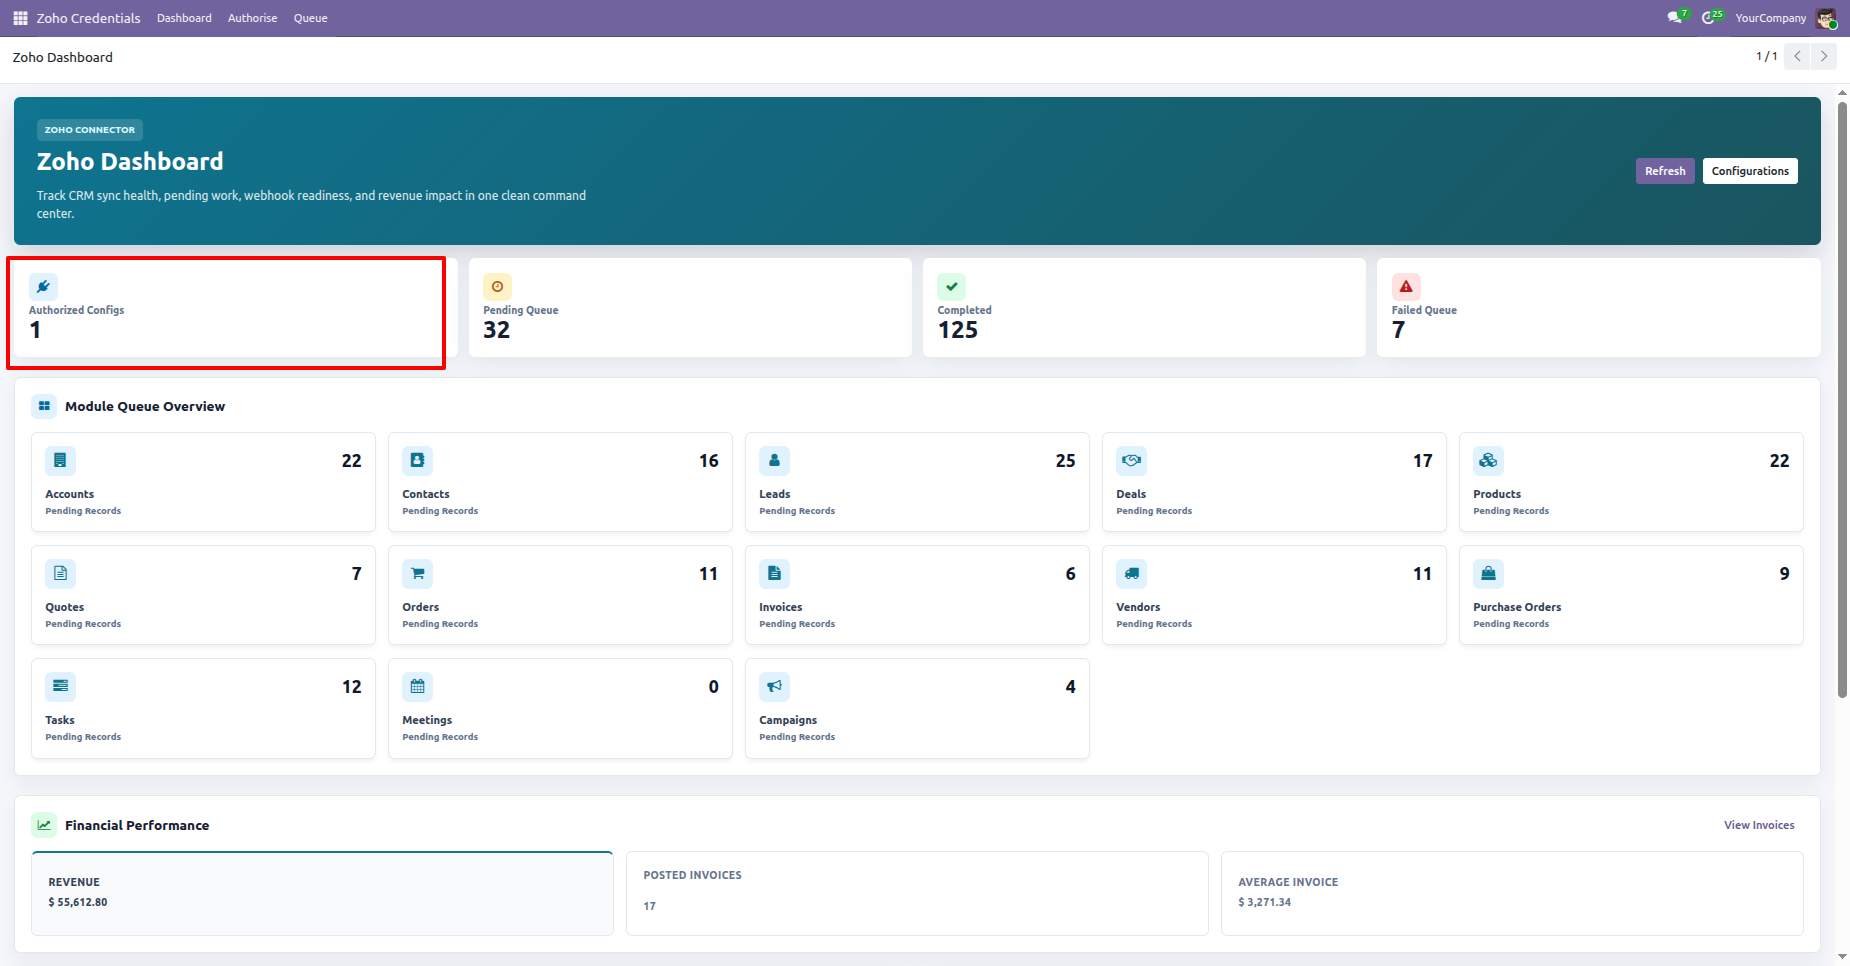Click the Authorized Configs plug icon
This screenshot has height=966, width=1850.
pyautogui.click(x=43, y=287)
